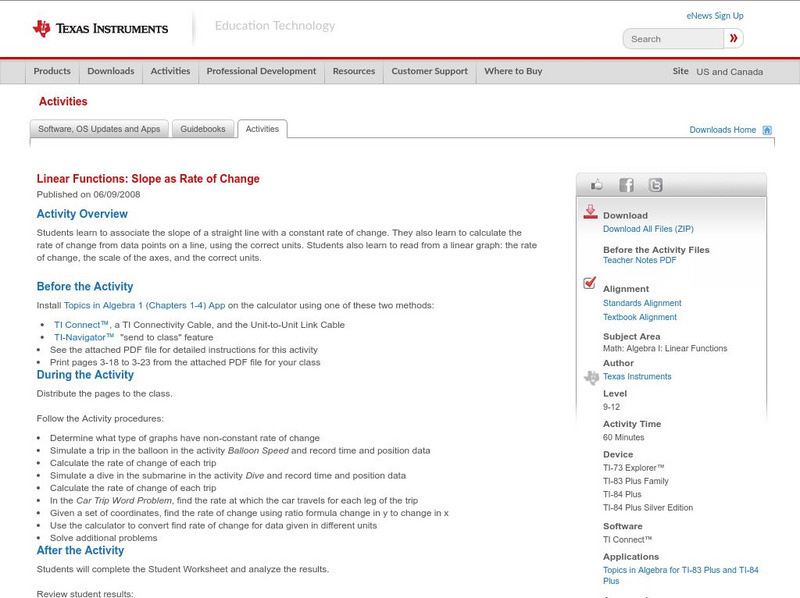This screenshot has width=800, height=598.
Task: Click the During the Activity heading
Action: coord(85,375)
